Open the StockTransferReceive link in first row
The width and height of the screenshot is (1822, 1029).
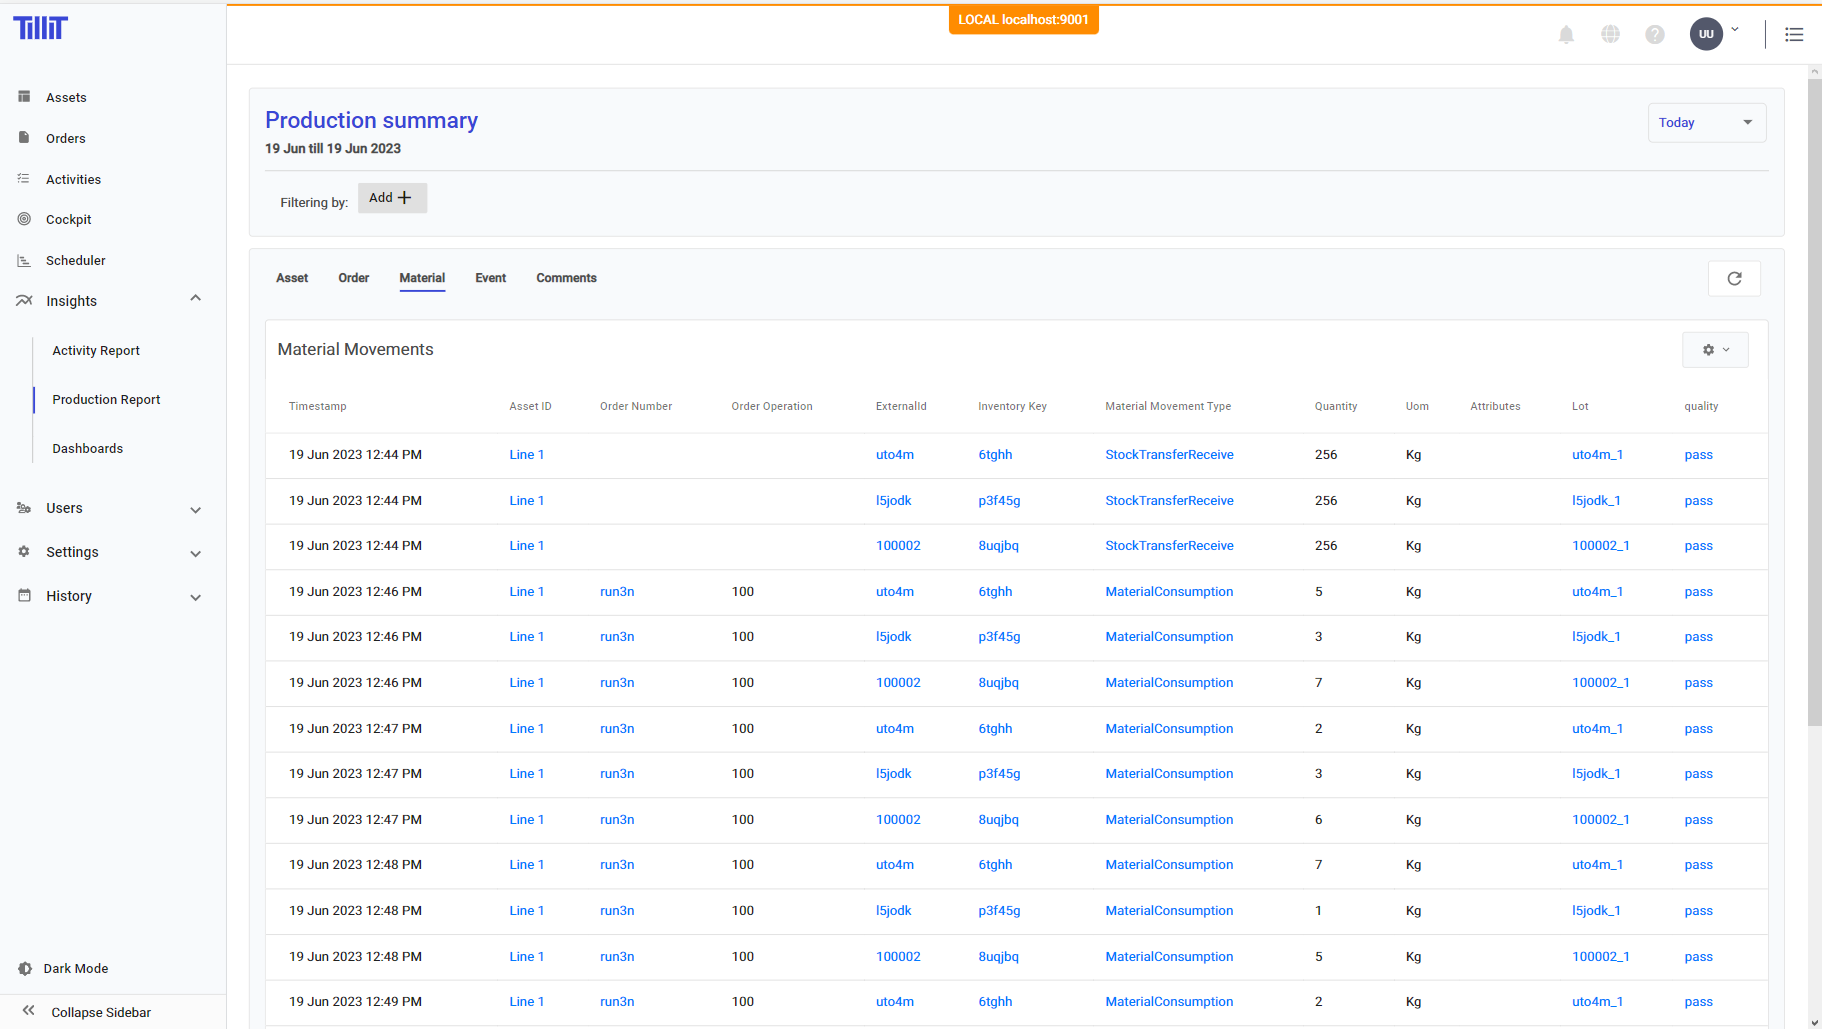tap(1169, 455)
